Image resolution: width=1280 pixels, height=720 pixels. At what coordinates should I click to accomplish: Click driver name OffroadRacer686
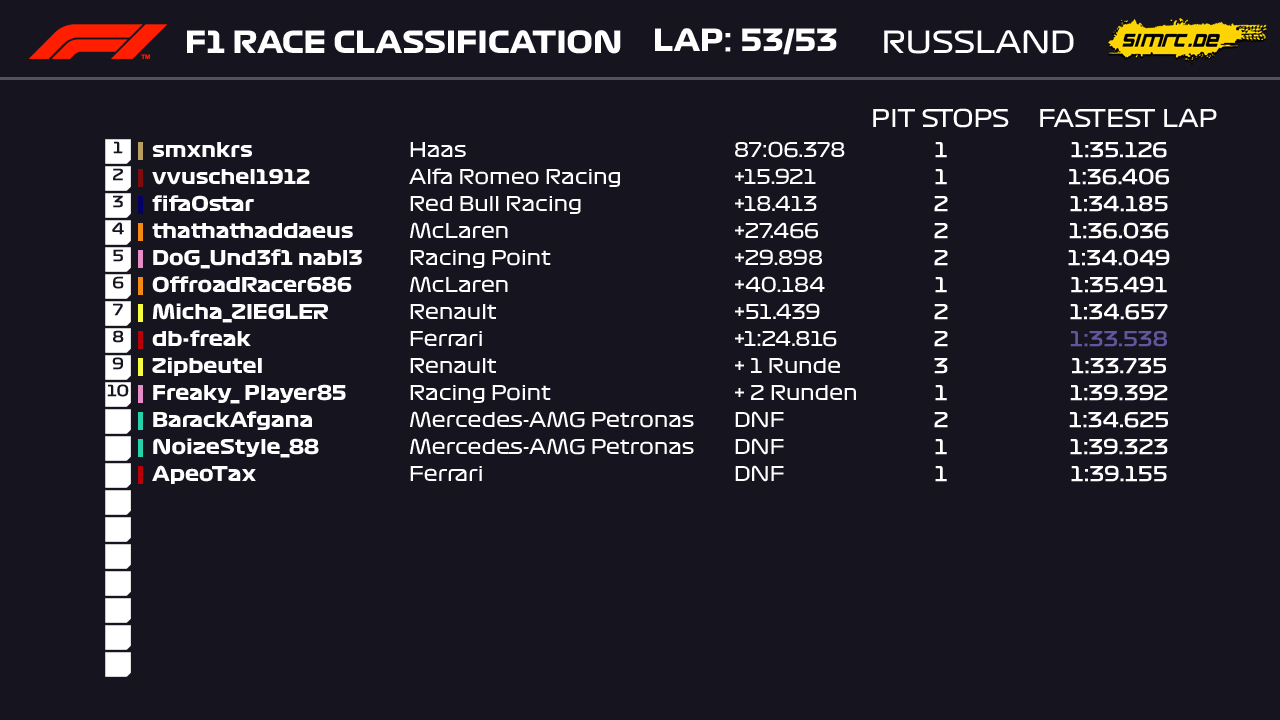[252, 285]
